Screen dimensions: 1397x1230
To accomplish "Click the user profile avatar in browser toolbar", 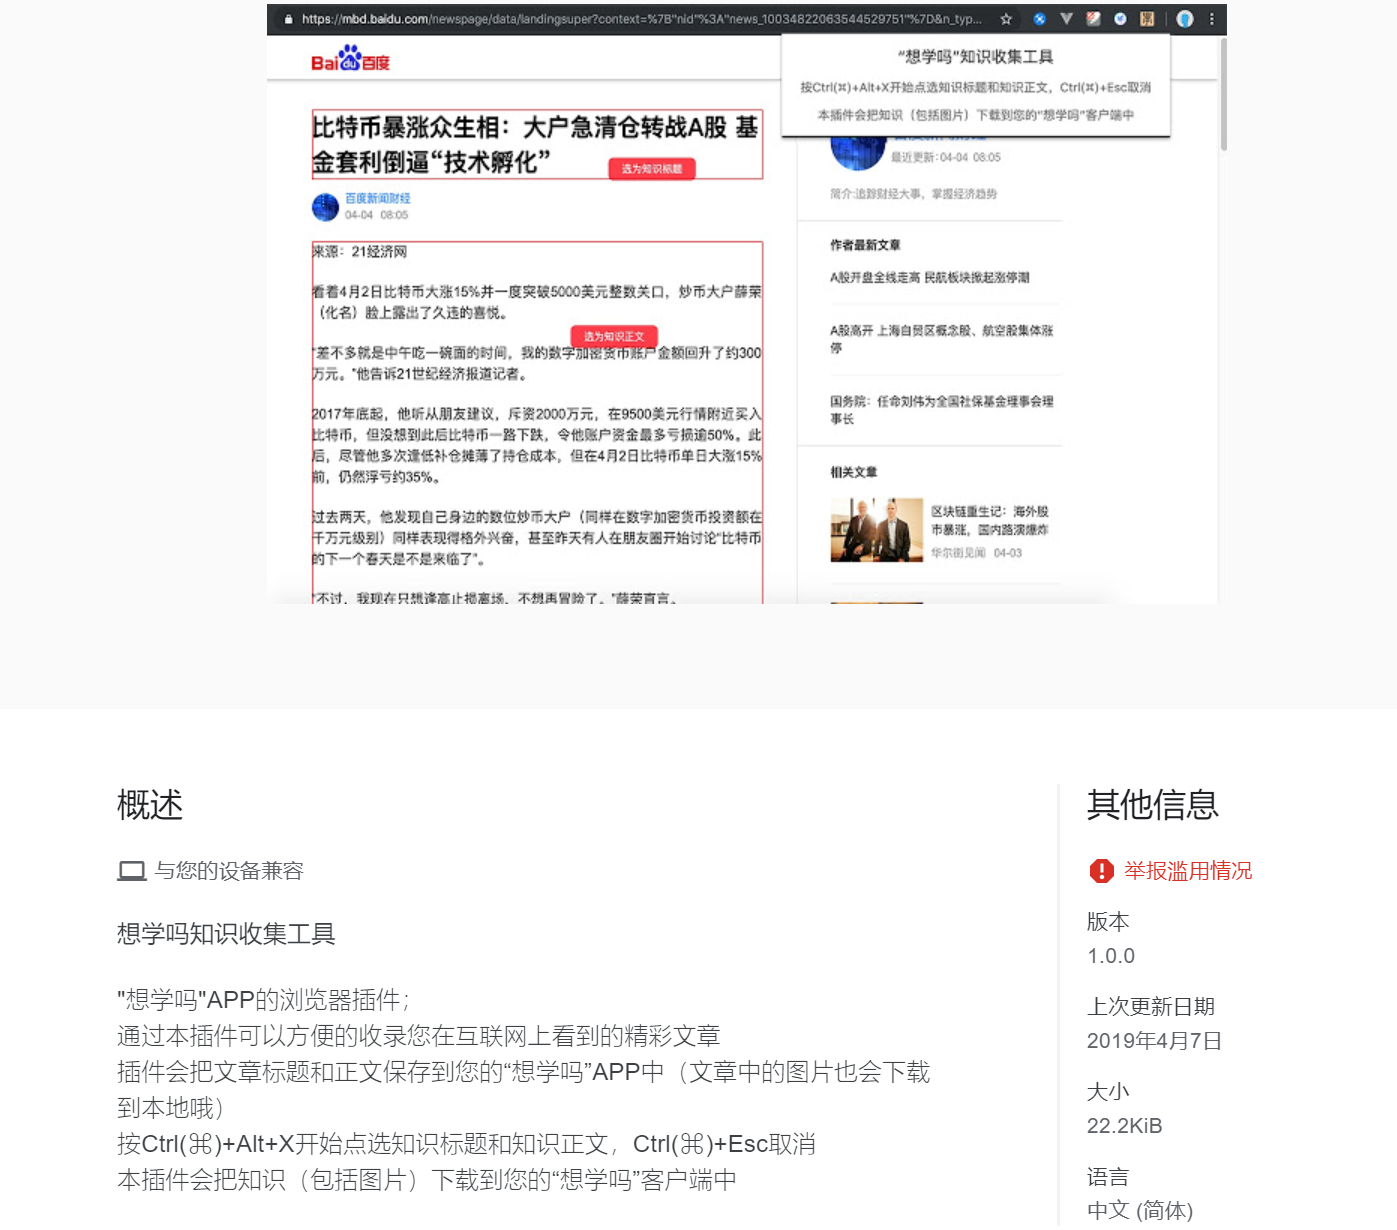I will (1185, 19).
